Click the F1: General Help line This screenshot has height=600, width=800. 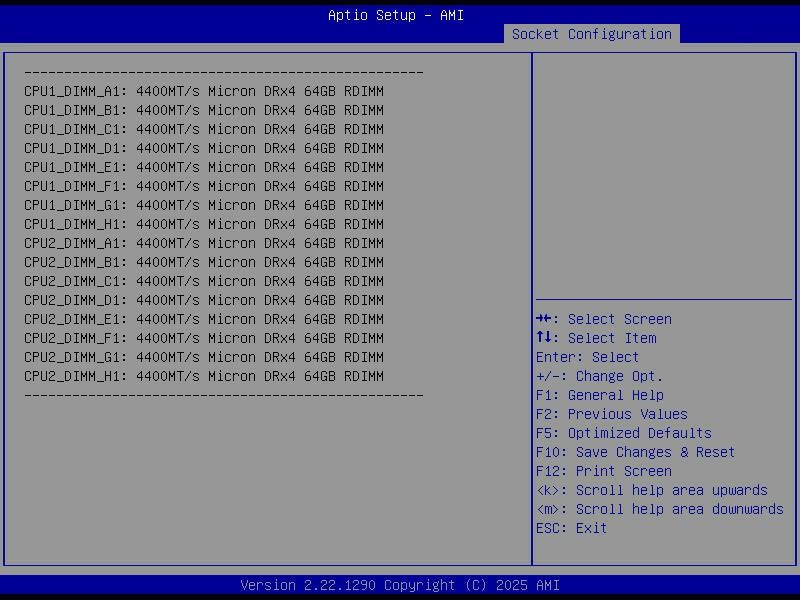pyautogui.click(x=600, y=395)
